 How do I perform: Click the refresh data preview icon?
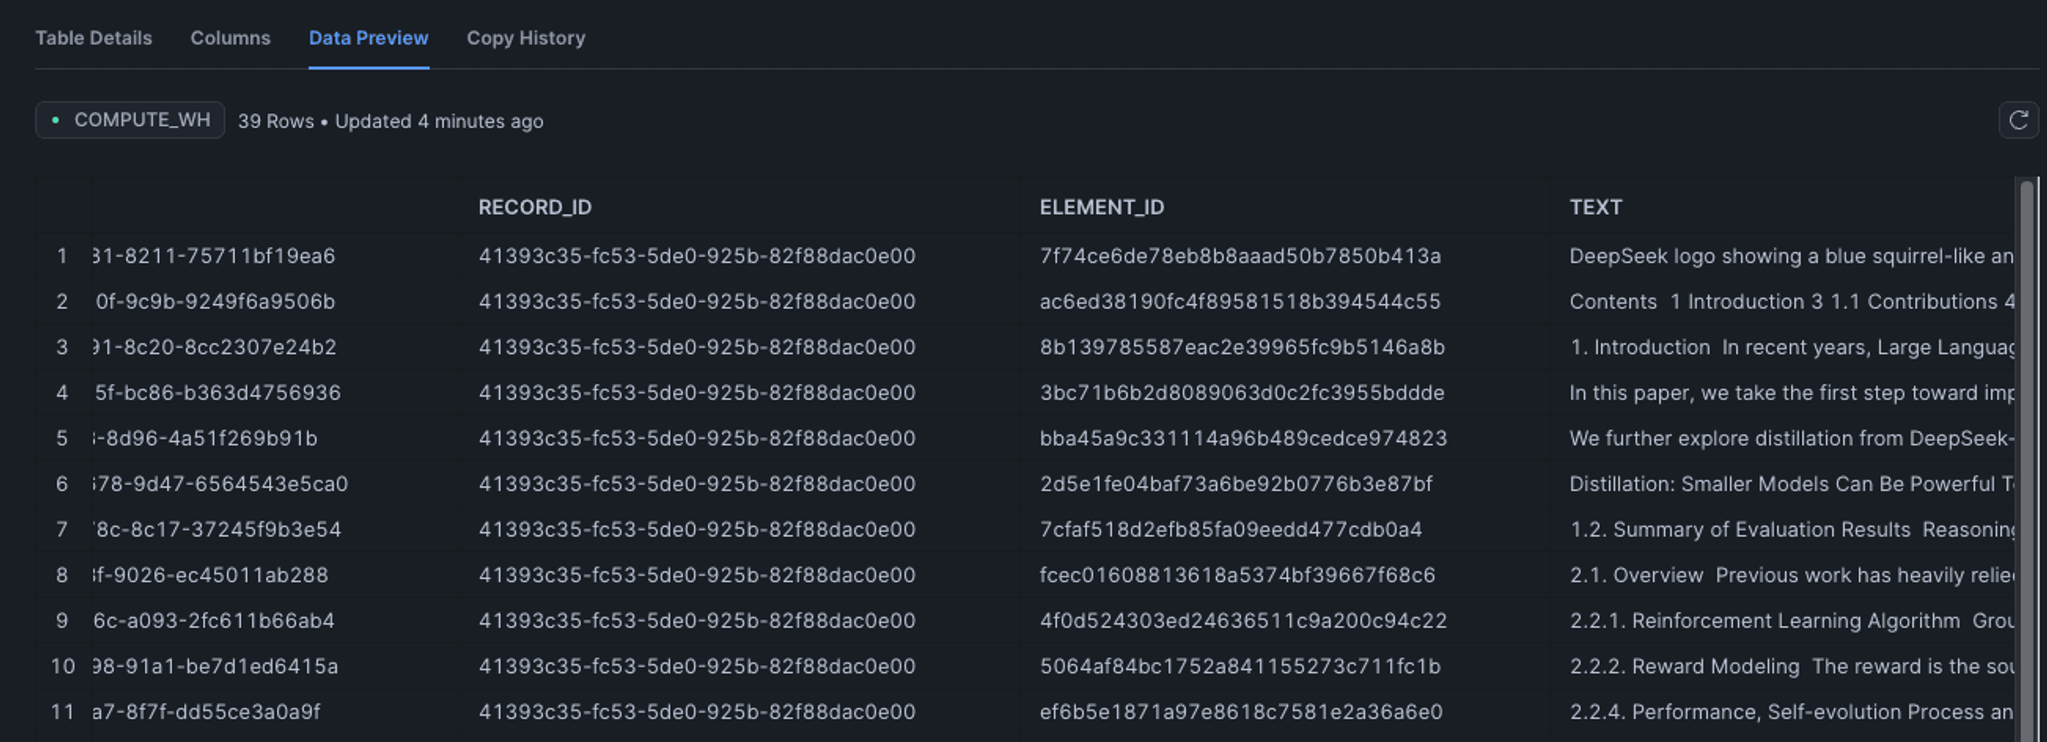tap(2018, 120)
